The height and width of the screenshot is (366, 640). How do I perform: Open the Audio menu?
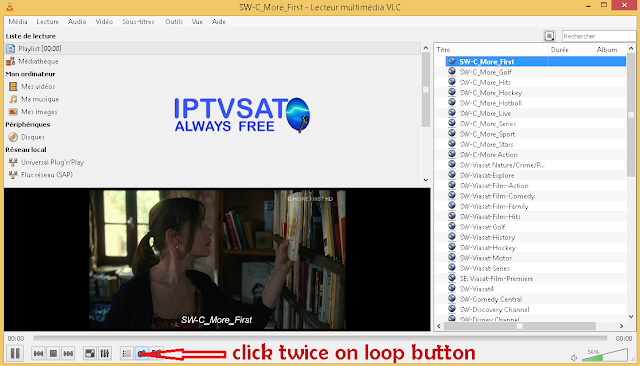tap(77, 22)
